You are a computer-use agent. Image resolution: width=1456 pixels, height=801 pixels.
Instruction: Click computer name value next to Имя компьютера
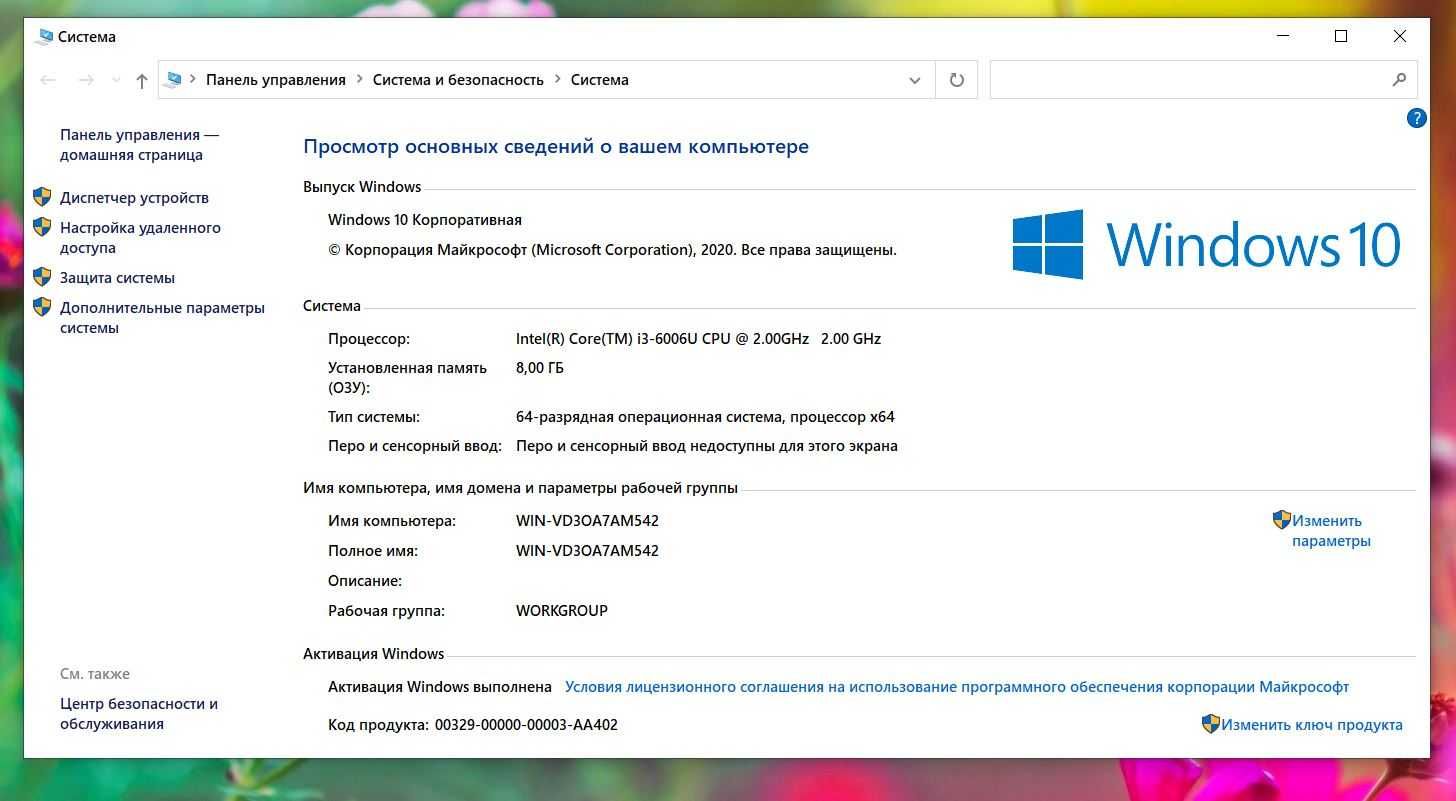(x=587, y=521)
